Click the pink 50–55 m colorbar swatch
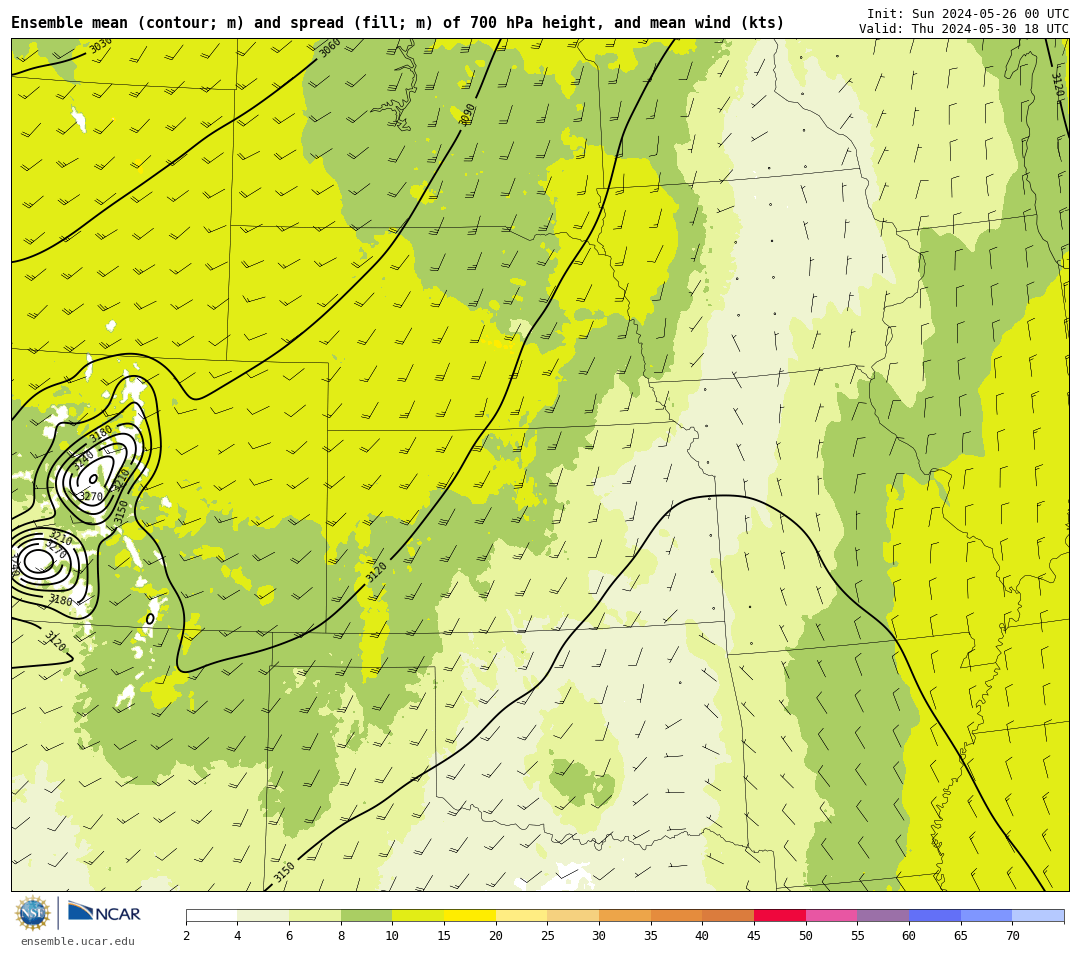Screen dimensions: 1080x954 tap(831, 915)
